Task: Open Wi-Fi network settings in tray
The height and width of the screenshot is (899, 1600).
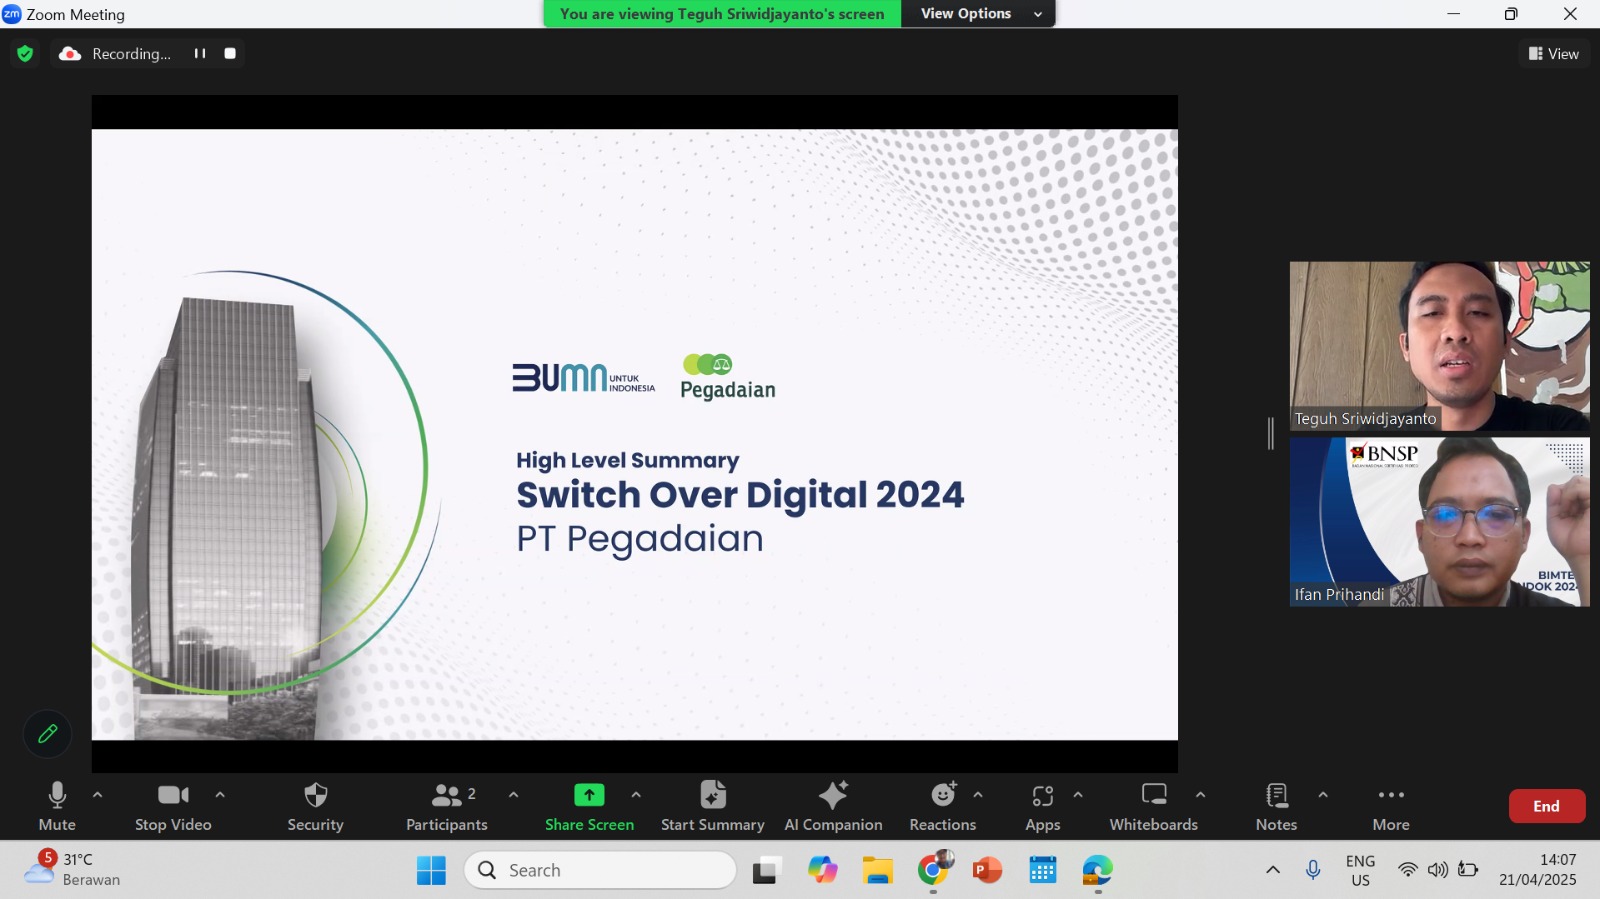Action: click(x=1408, y=870)
